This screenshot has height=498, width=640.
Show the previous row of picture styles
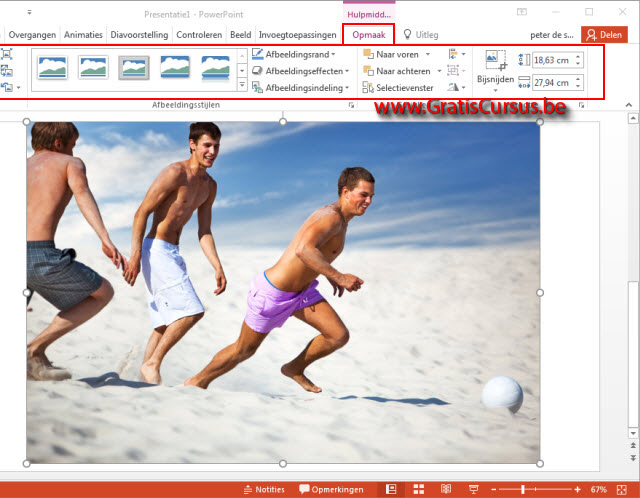click(242, 56)
